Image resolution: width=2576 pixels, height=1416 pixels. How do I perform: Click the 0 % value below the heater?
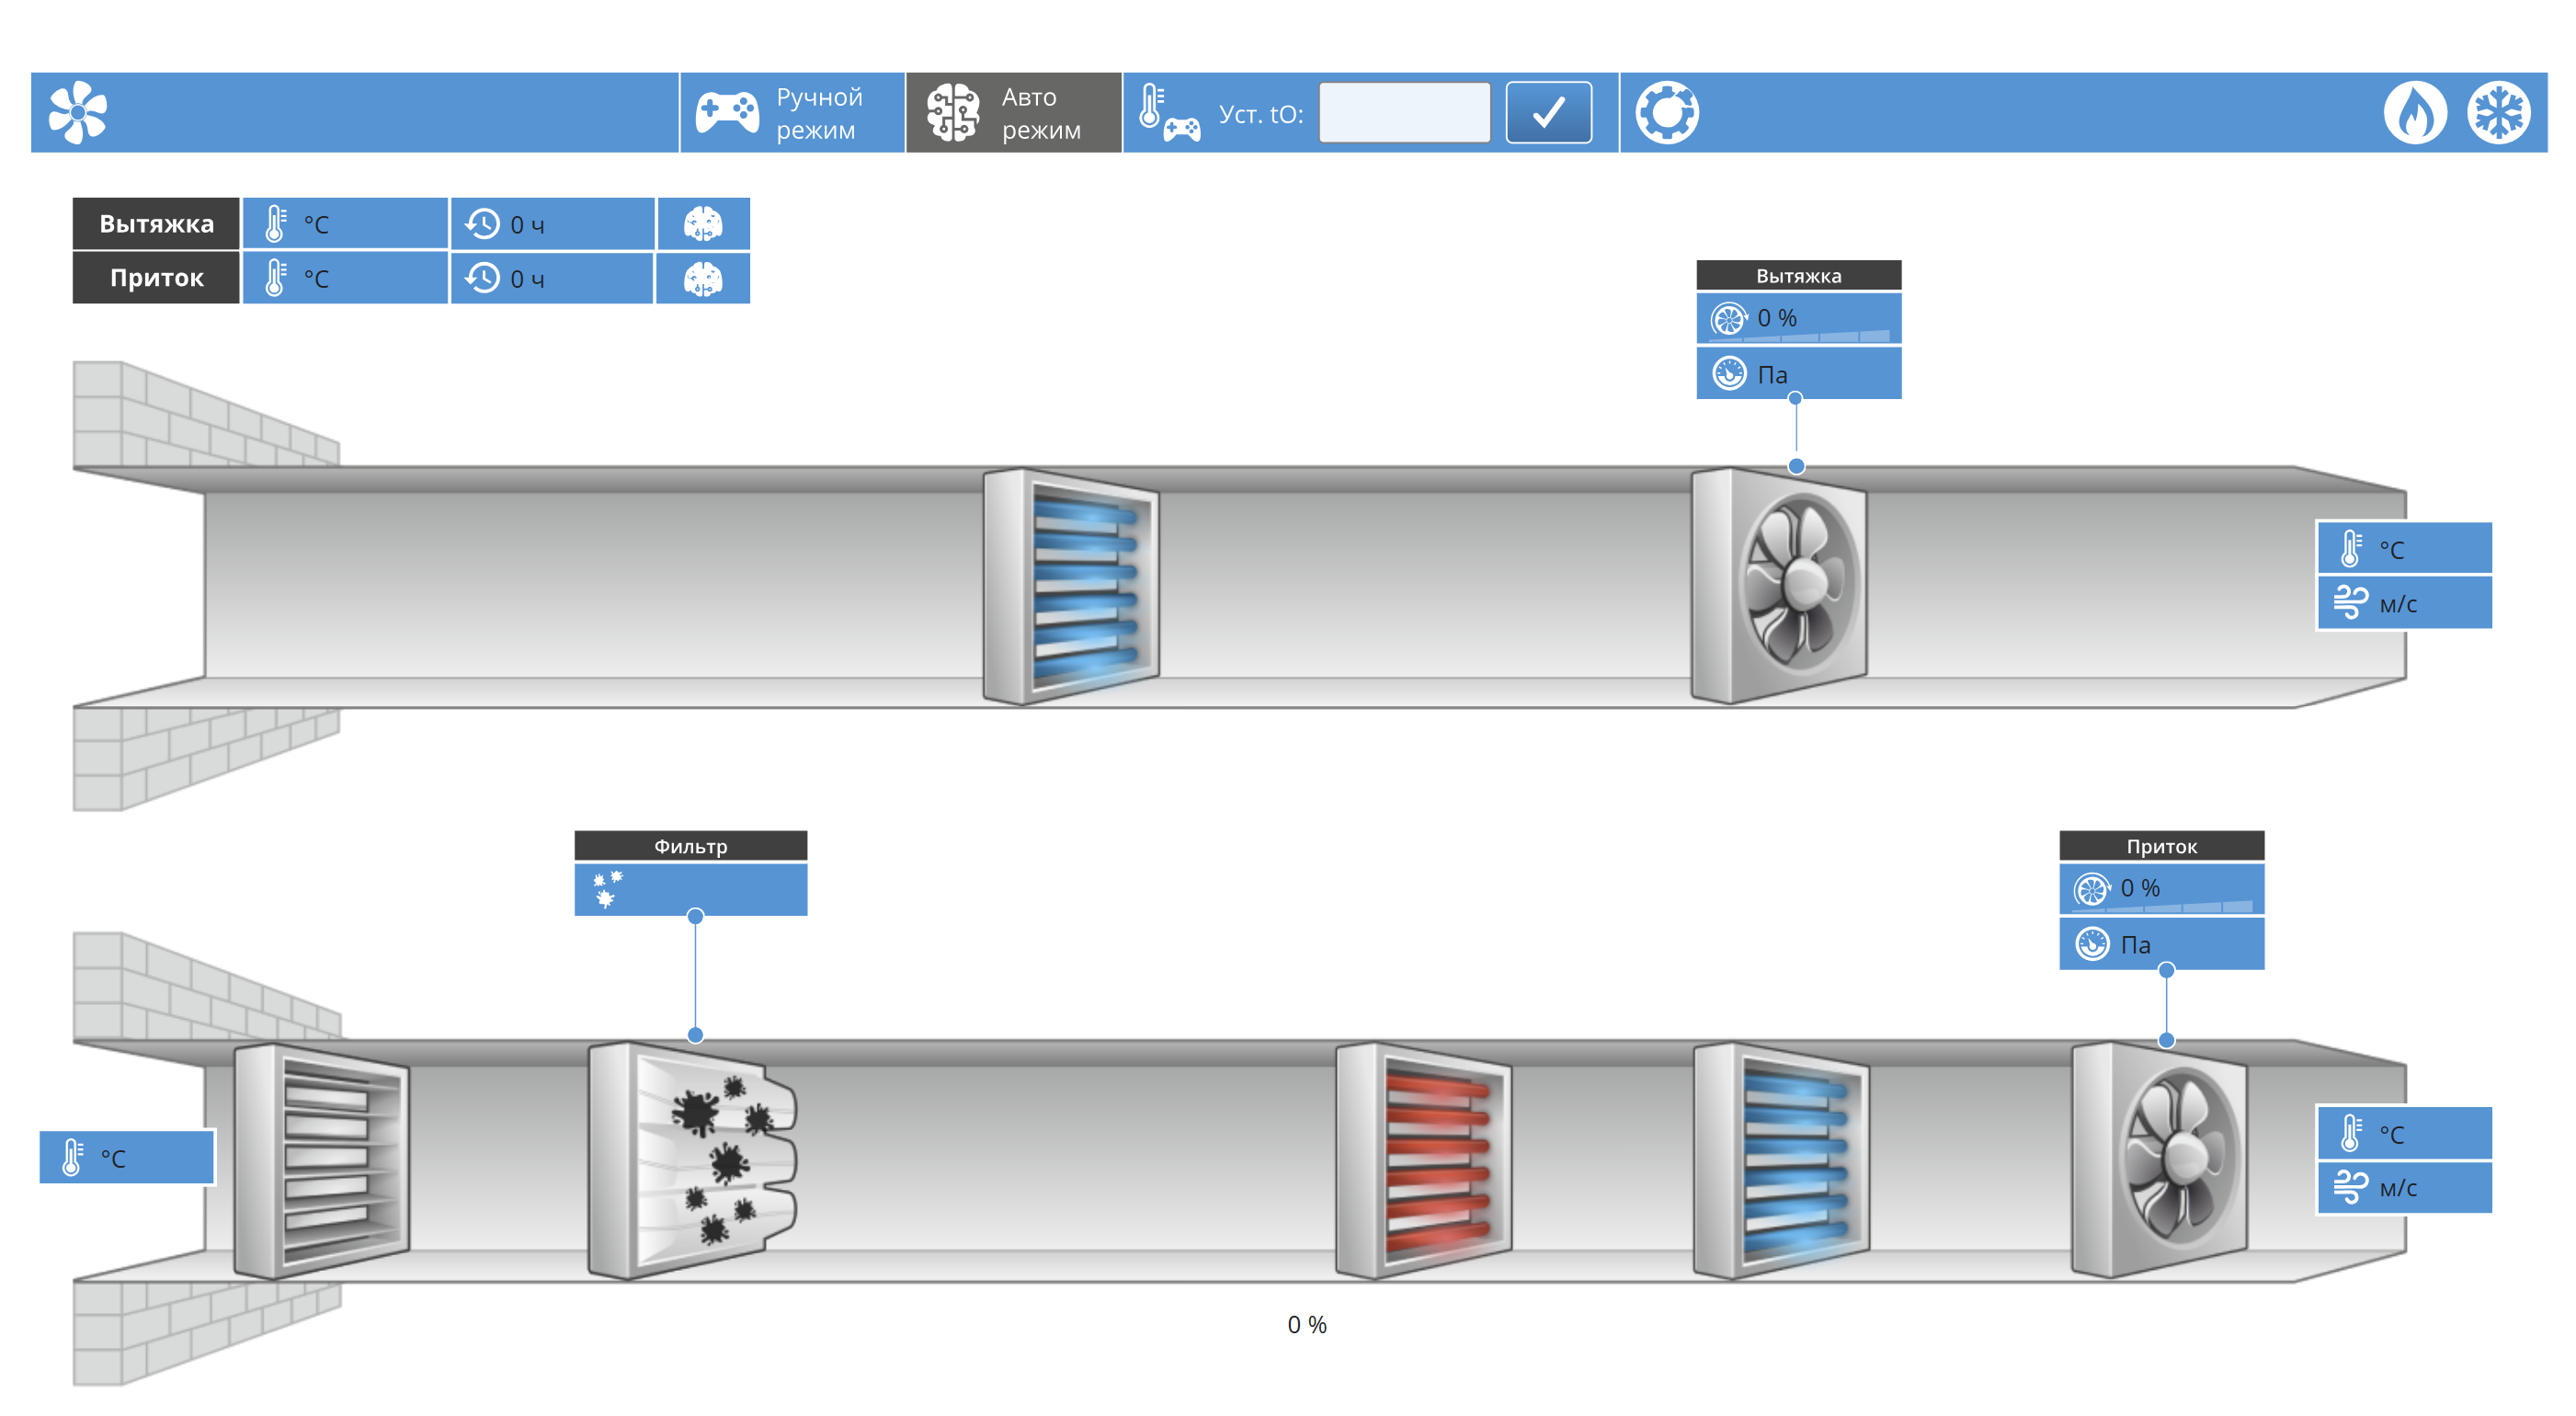1306,1324
